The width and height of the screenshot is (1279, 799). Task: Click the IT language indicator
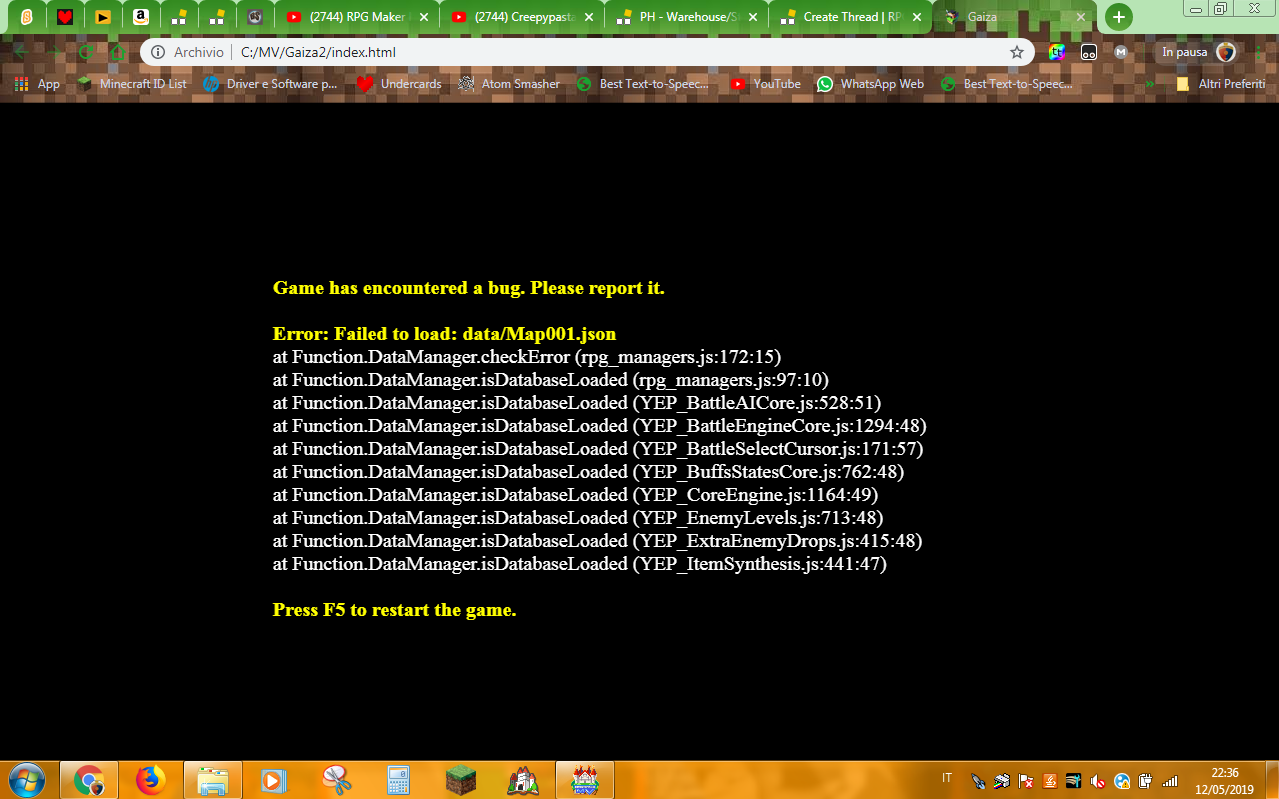pyautogui.click(x=947, y=778)
